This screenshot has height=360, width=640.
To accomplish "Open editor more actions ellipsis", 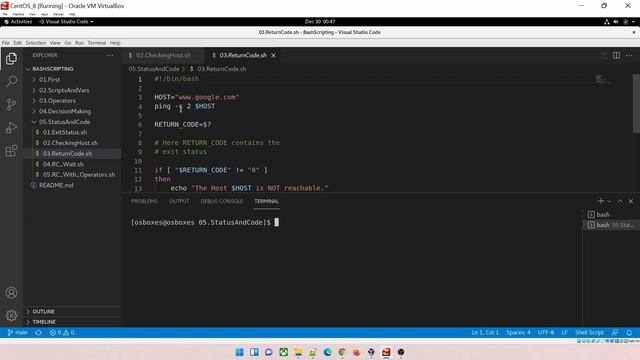I will coord(629,55).
